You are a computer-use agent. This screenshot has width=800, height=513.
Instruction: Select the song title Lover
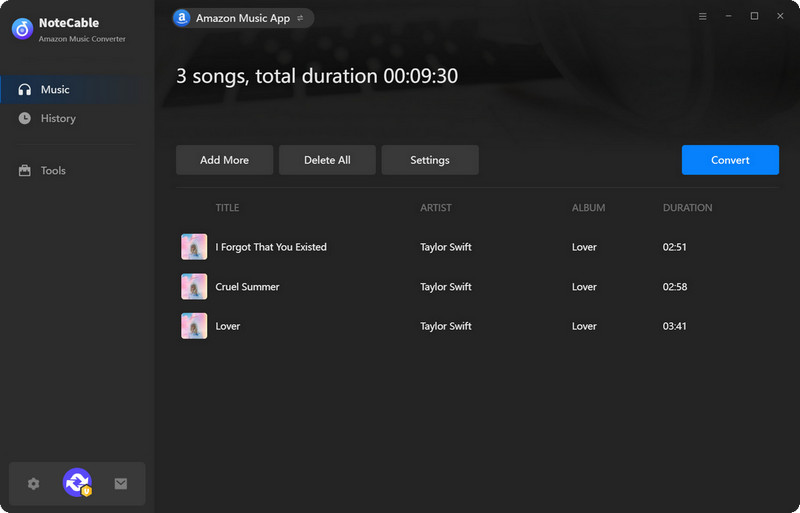[x=228, y=326]
